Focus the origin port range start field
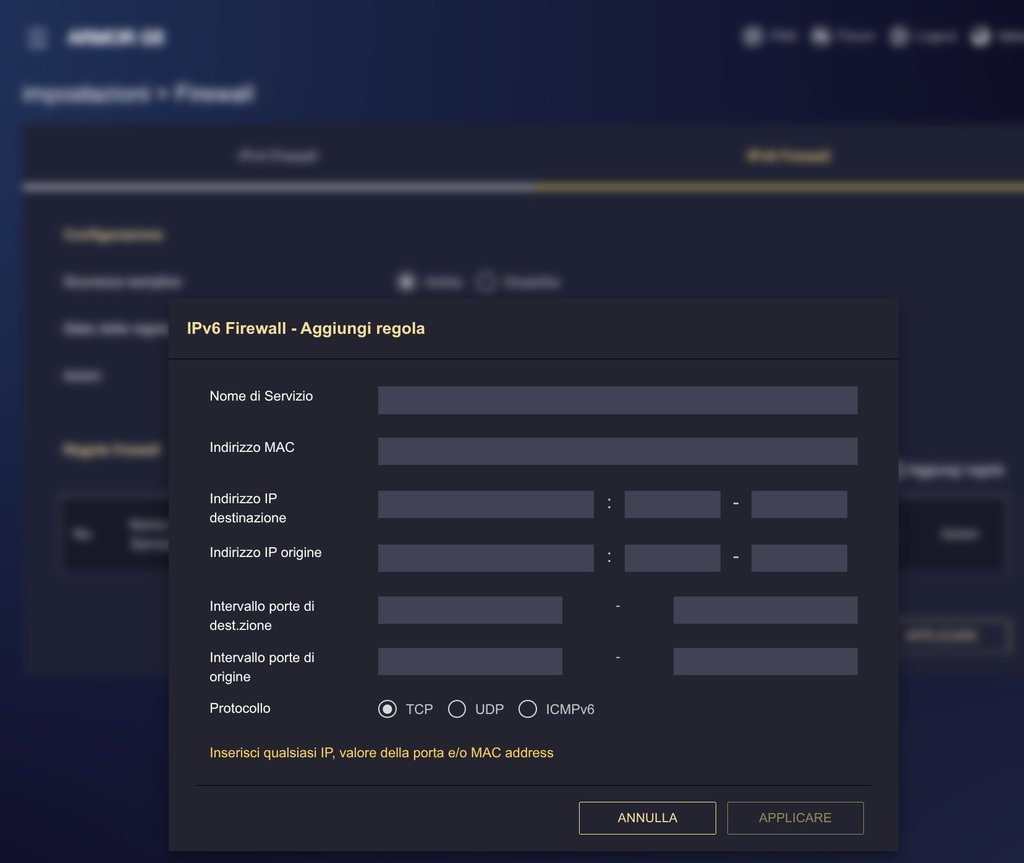The image size is (1024, 863). [470, 661]
